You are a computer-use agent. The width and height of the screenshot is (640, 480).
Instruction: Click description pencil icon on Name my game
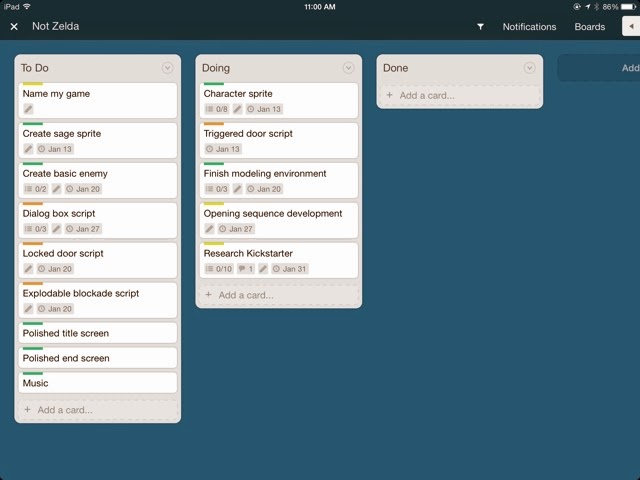tap(28, 109)
